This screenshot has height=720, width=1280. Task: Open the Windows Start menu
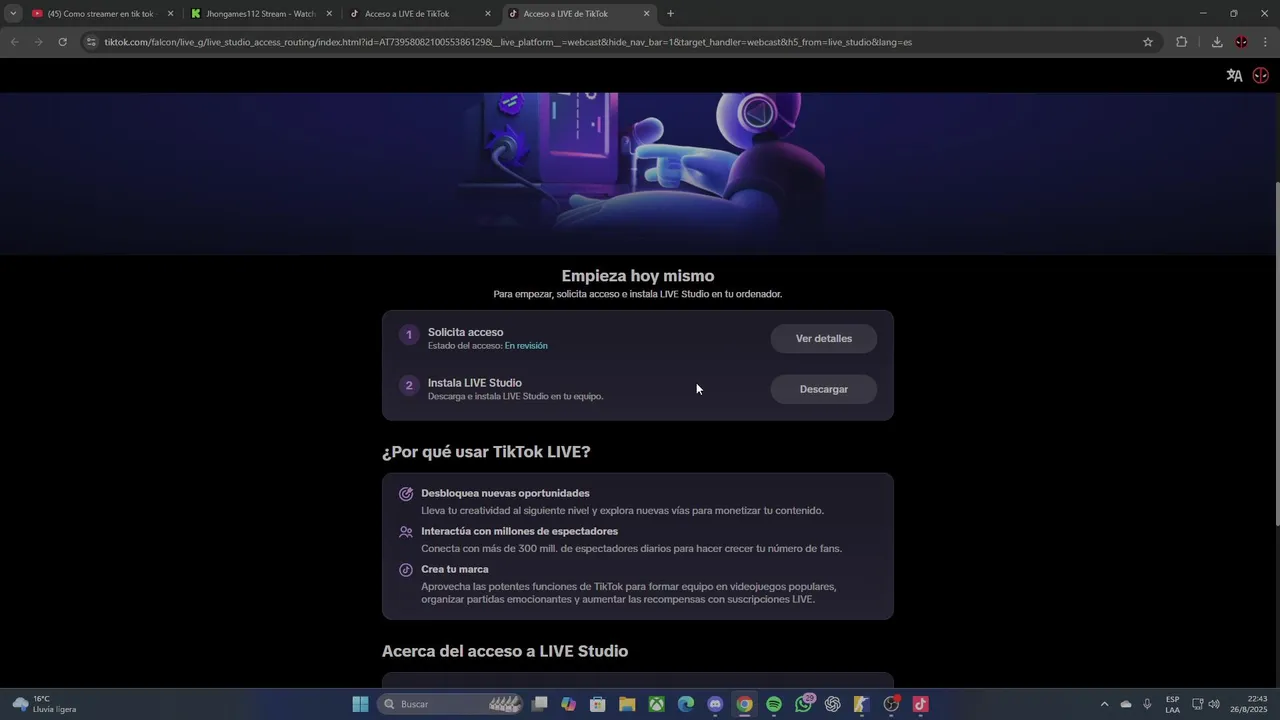(x=360, y=704)
